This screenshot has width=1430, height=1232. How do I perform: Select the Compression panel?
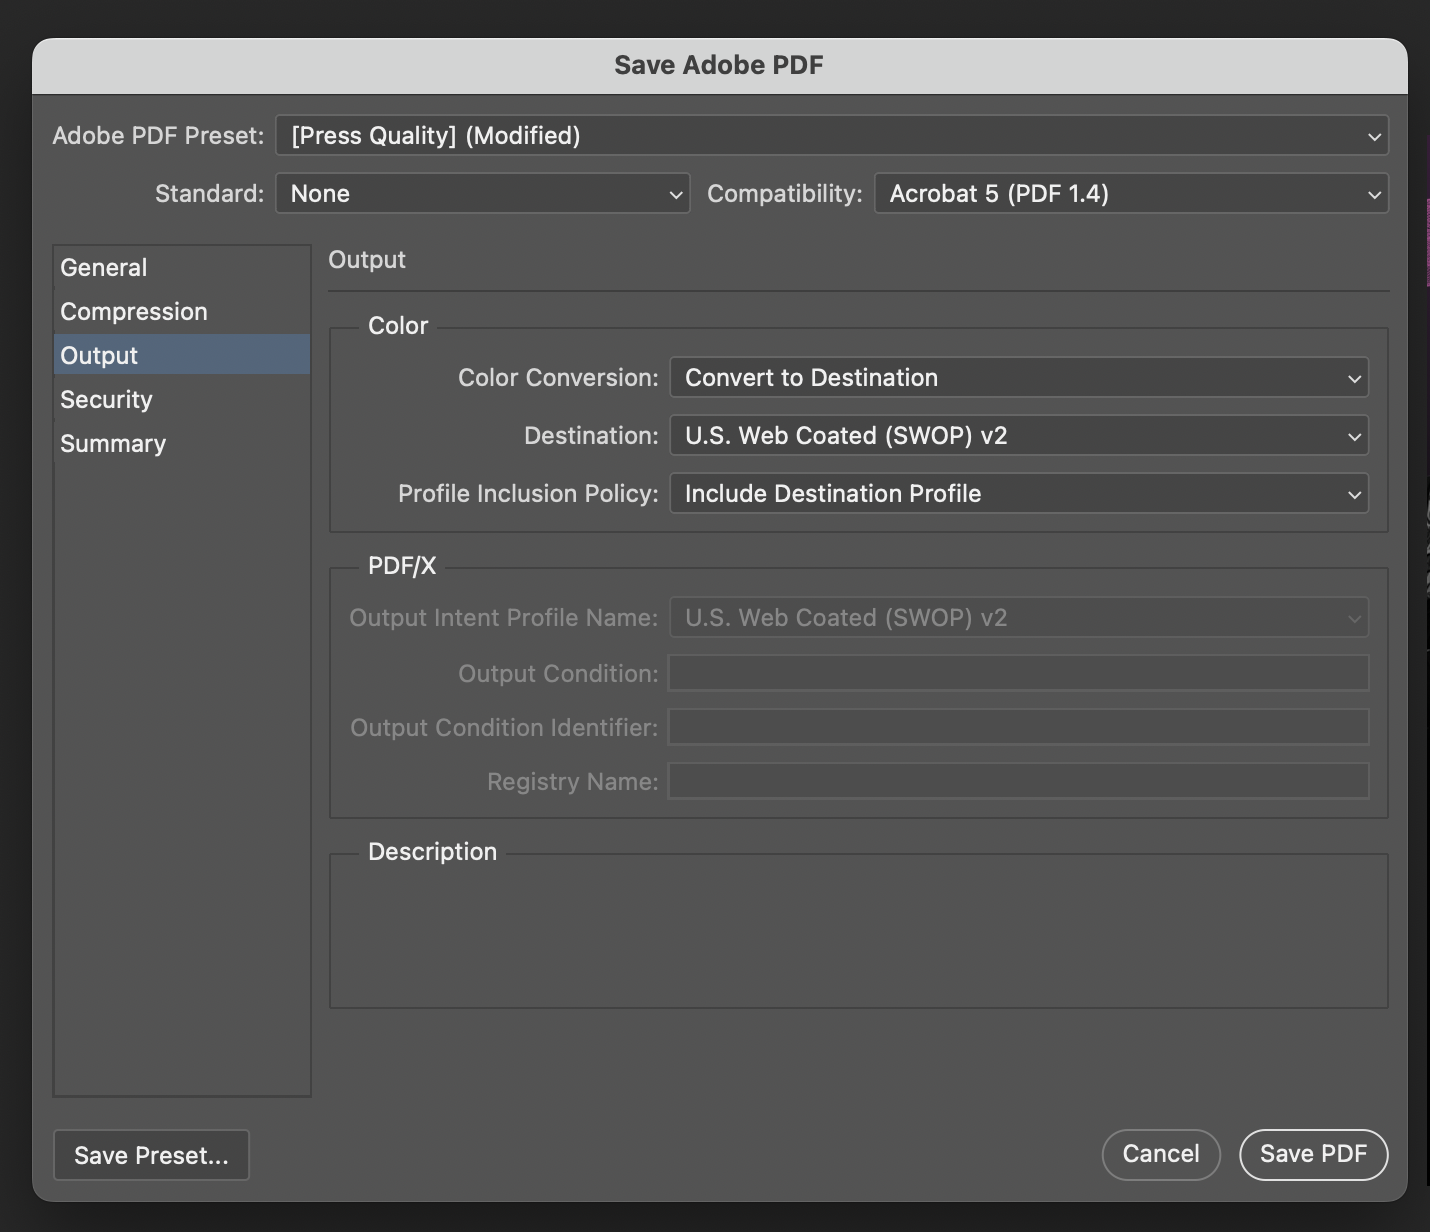point(134,311)
